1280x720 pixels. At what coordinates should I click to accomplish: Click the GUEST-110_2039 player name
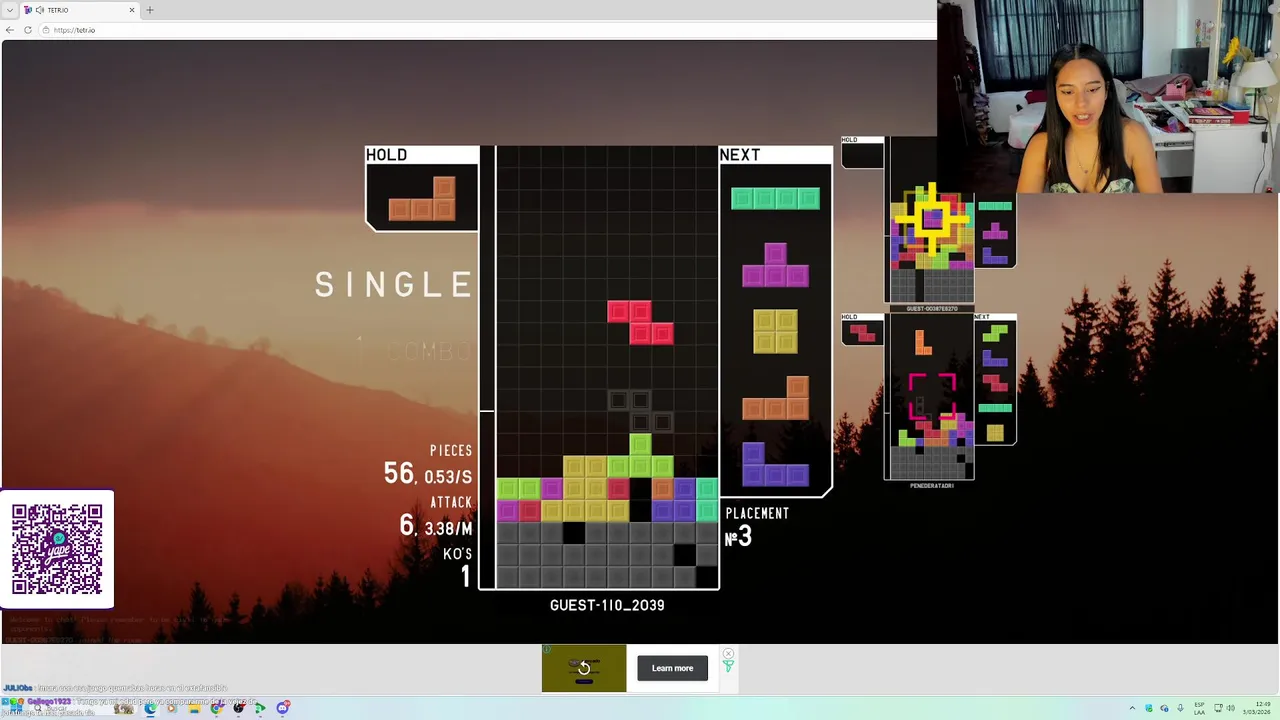click(x=607, y=605)
